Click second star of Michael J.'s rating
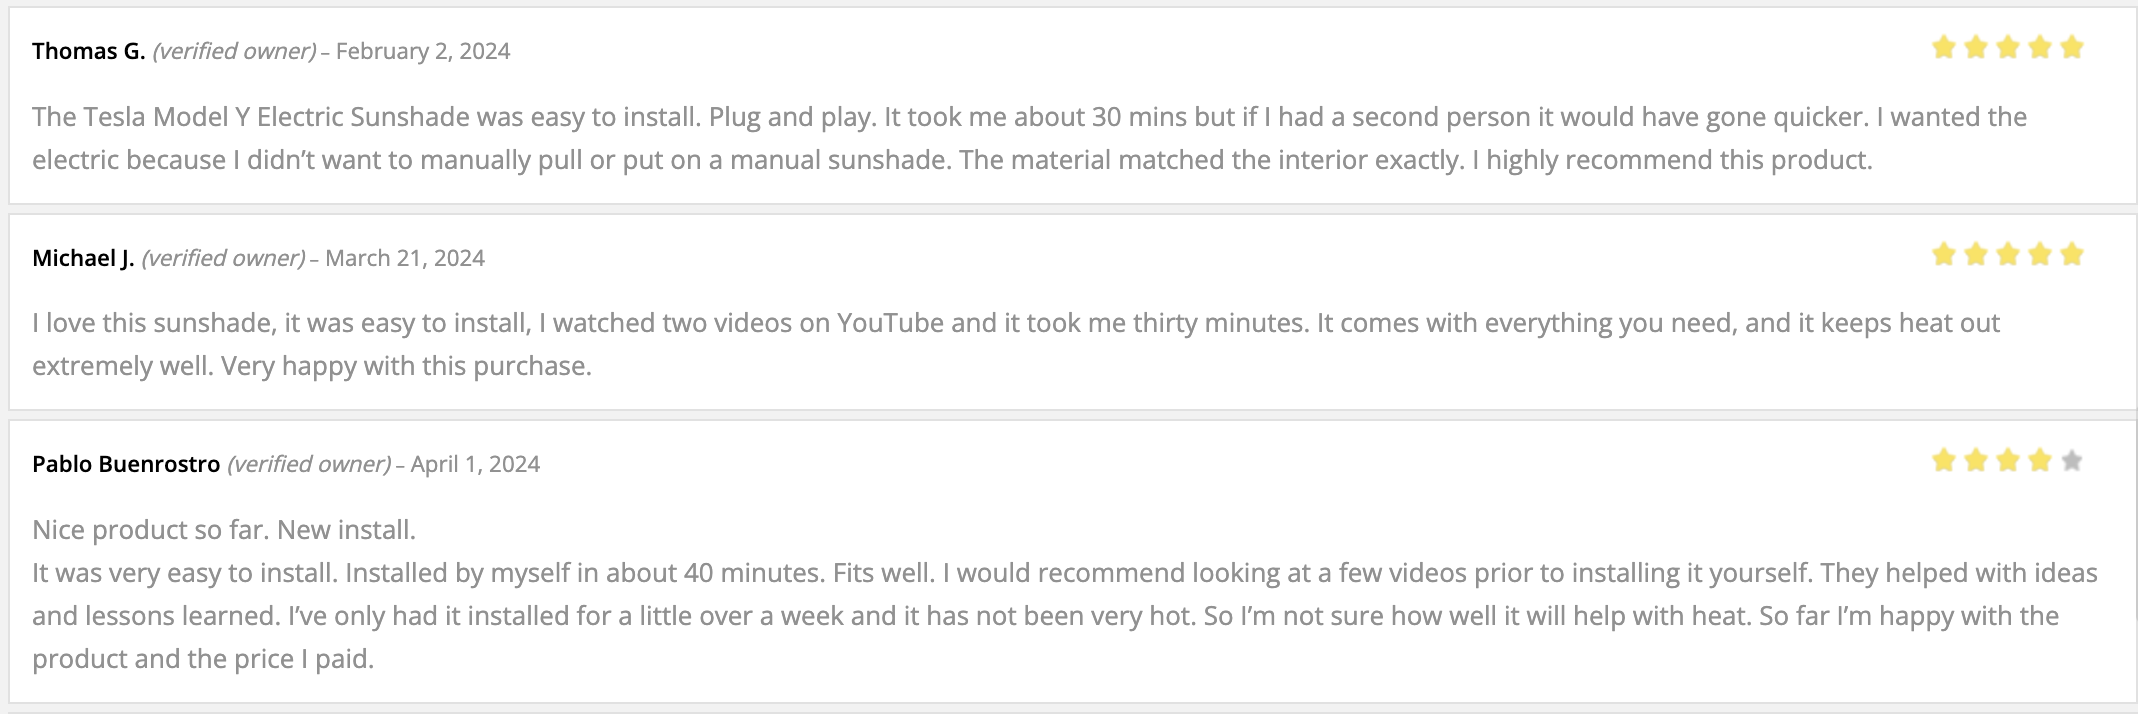2138x714 pixels. [1975, 254]
